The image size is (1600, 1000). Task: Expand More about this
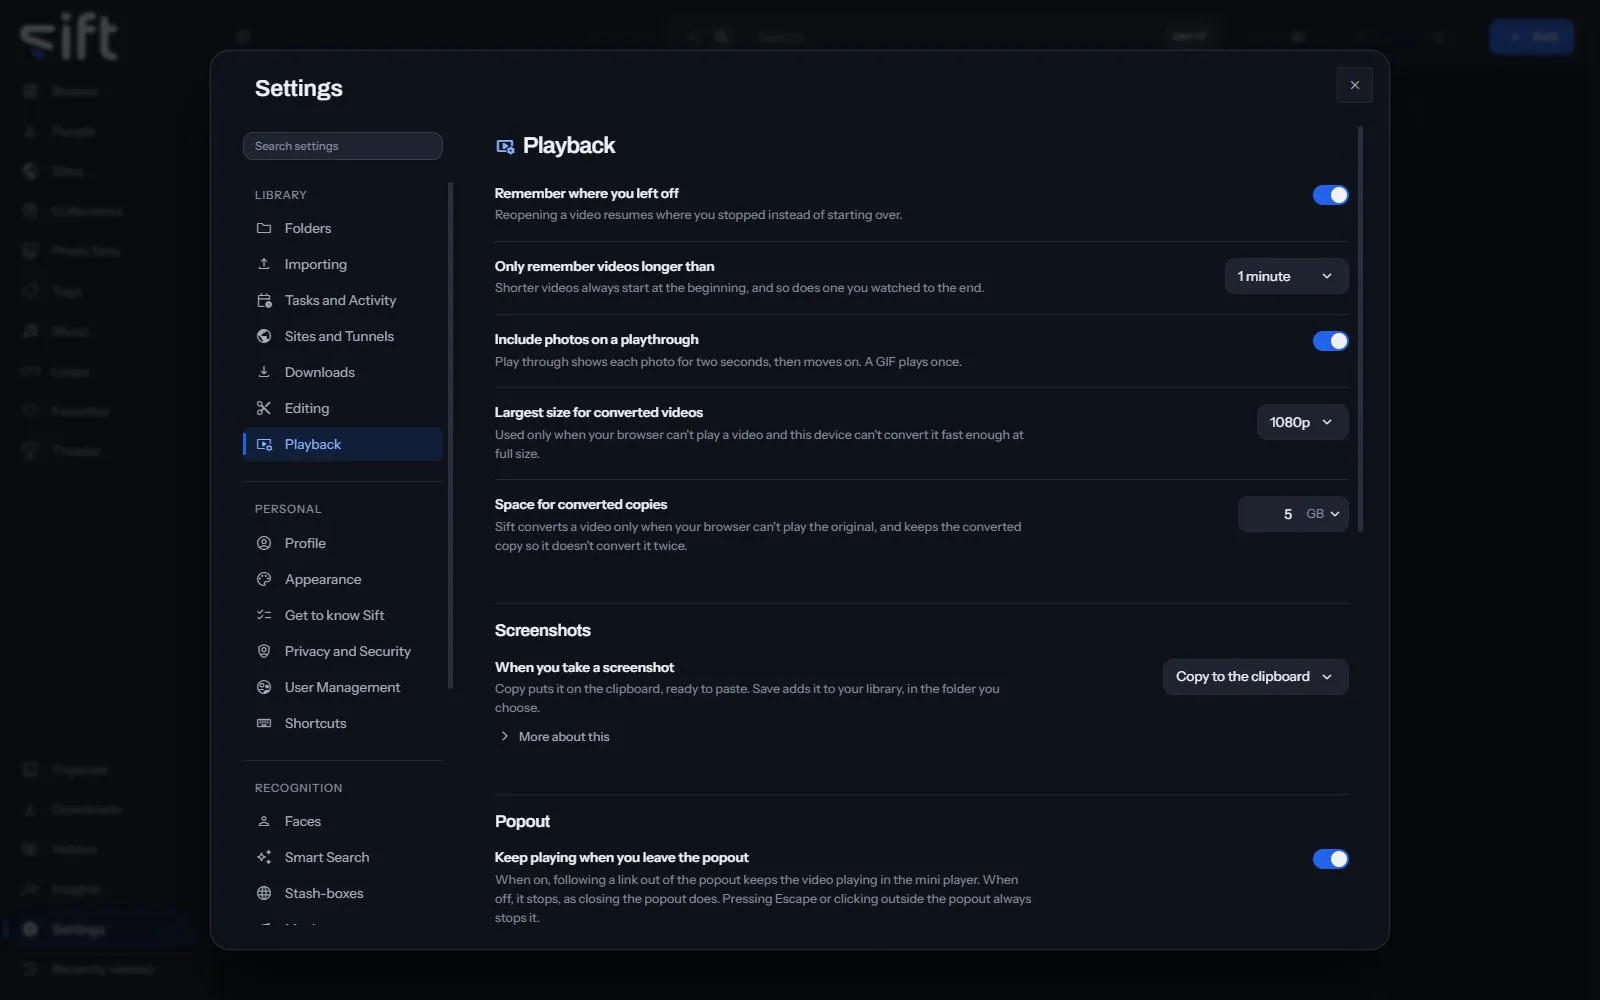click(x=553, y=737)
